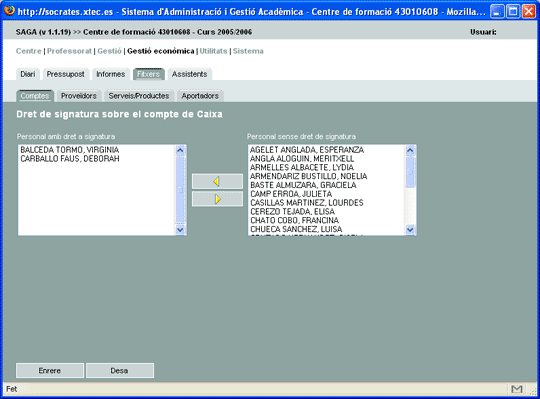540x399 pixels.
Task: Switch to the Diari tab
Action: [x=28, y=74]
